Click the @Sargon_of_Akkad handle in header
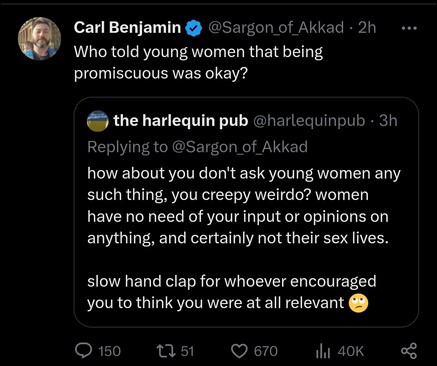437x366 pixels. [x=276, y=28]
